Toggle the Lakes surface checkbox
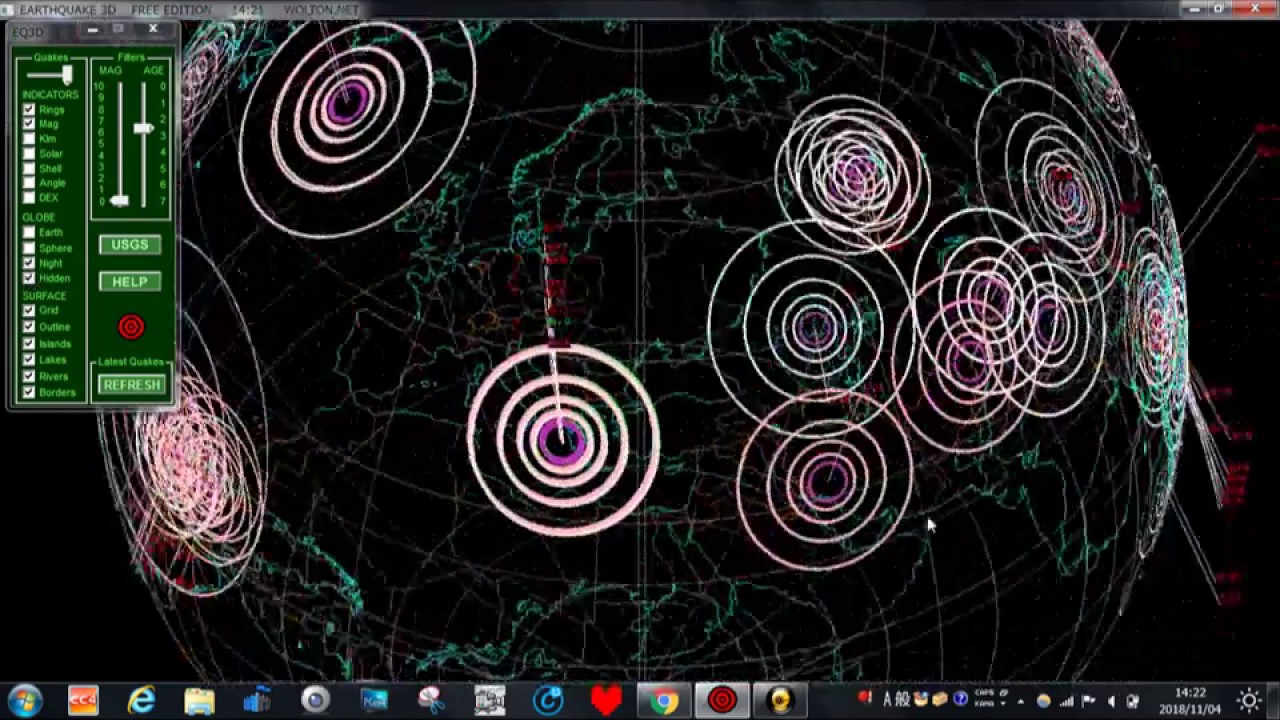Screen dimensions: 1280x720 click(29, 360)
